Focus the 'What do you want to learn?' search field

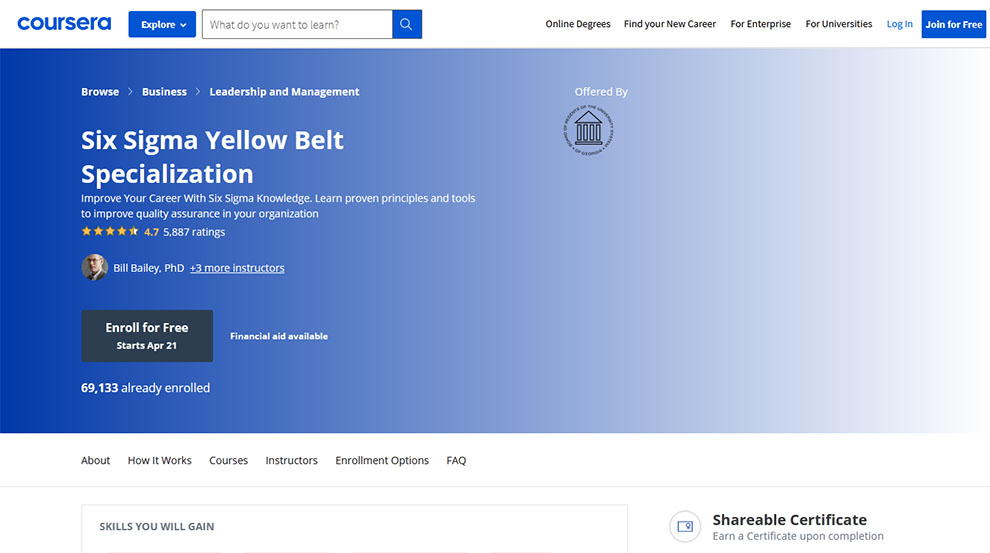tap(297, 25)
